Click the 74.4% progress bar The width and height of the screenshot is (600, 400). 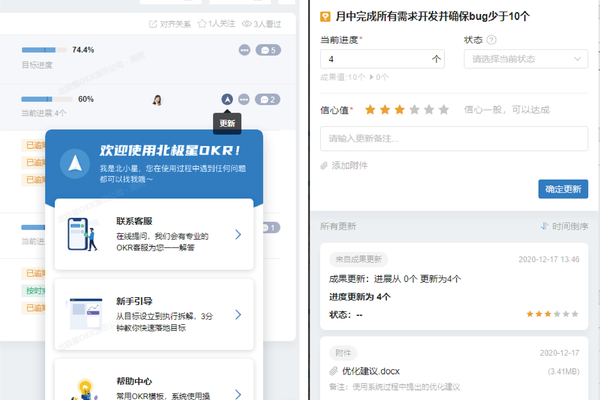[x=44, y=50]
